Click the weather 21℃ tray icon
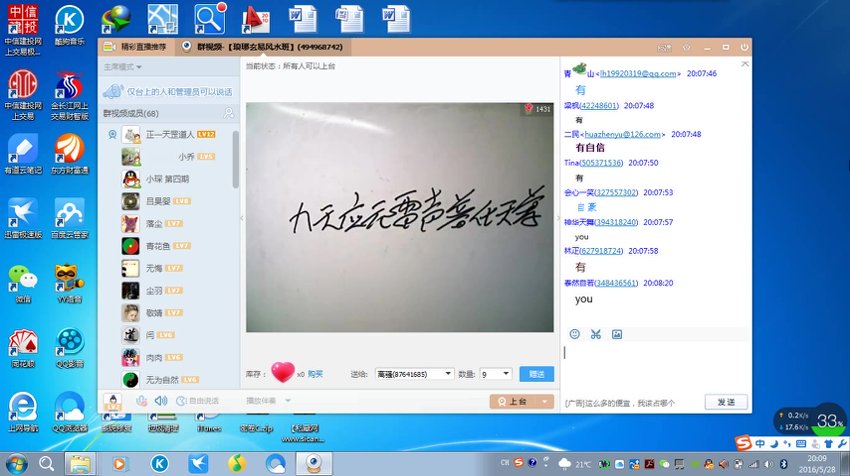The image size is (850, 476). [575, 464]
